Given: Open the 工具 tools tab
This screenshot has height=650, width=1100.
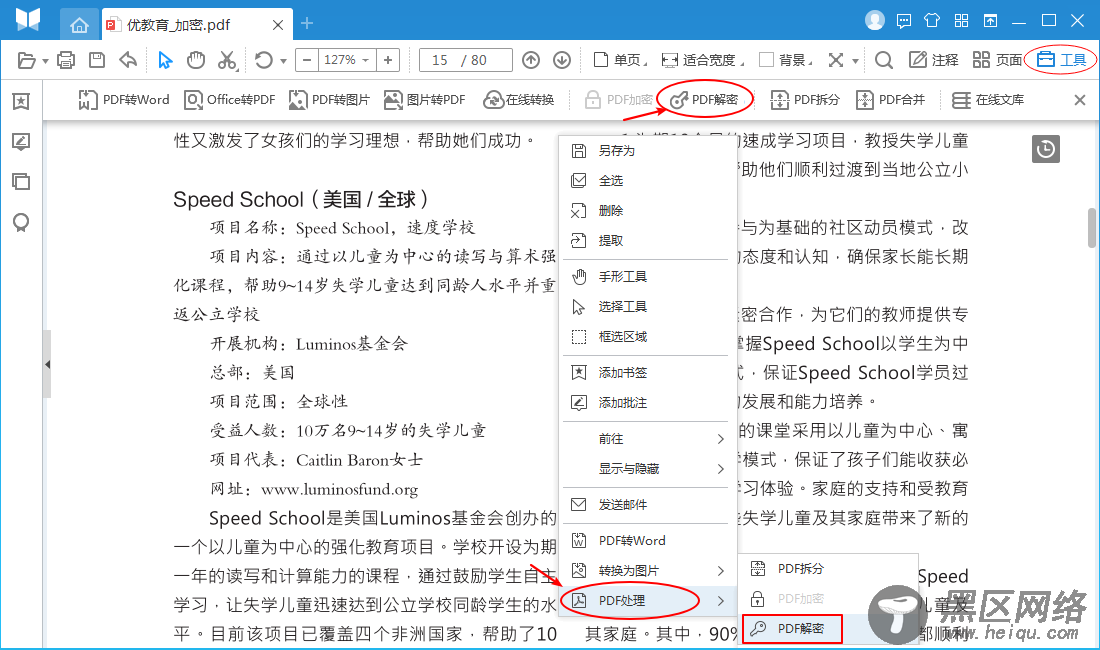Looking at the screenshot, I should tap(1061, 60).
